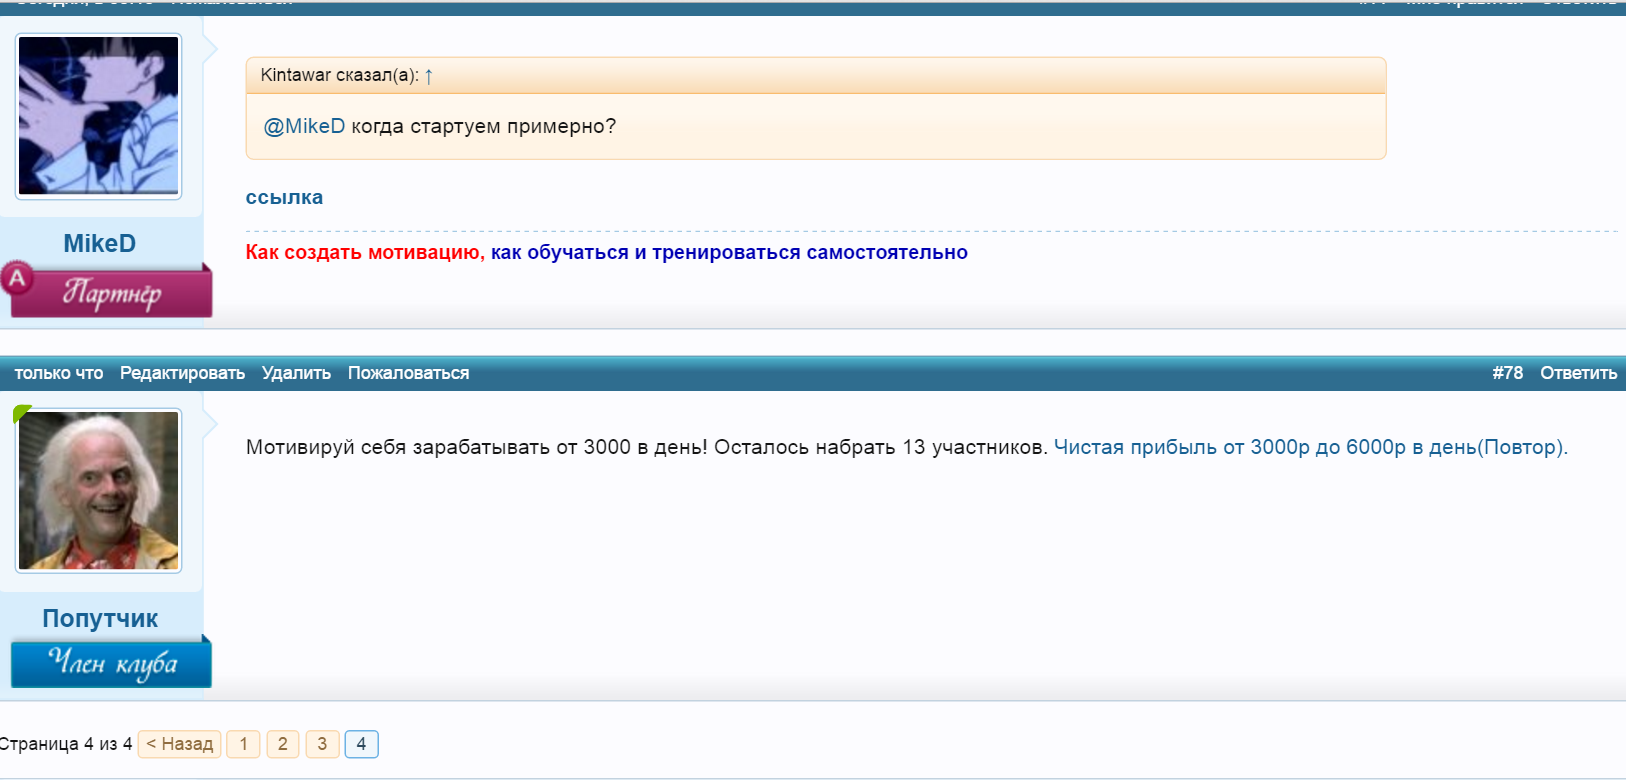Report the post via Пожаловаться

tap(408, 373)
